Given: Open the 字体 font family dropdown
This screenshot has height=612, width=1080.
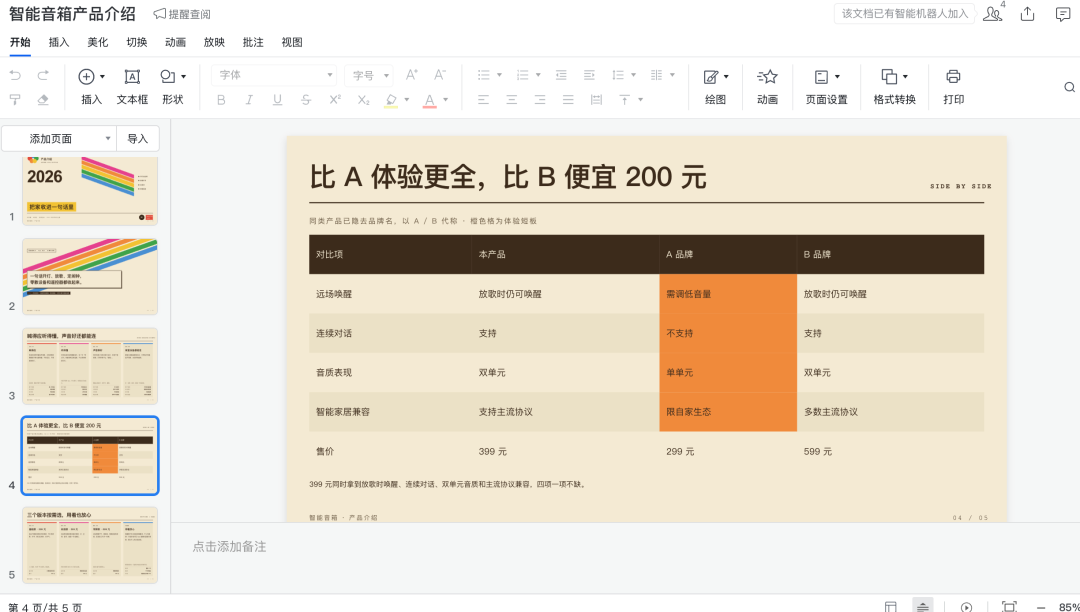Looking at the screenshot, I should pyautogui.click(x=274, y=75).
